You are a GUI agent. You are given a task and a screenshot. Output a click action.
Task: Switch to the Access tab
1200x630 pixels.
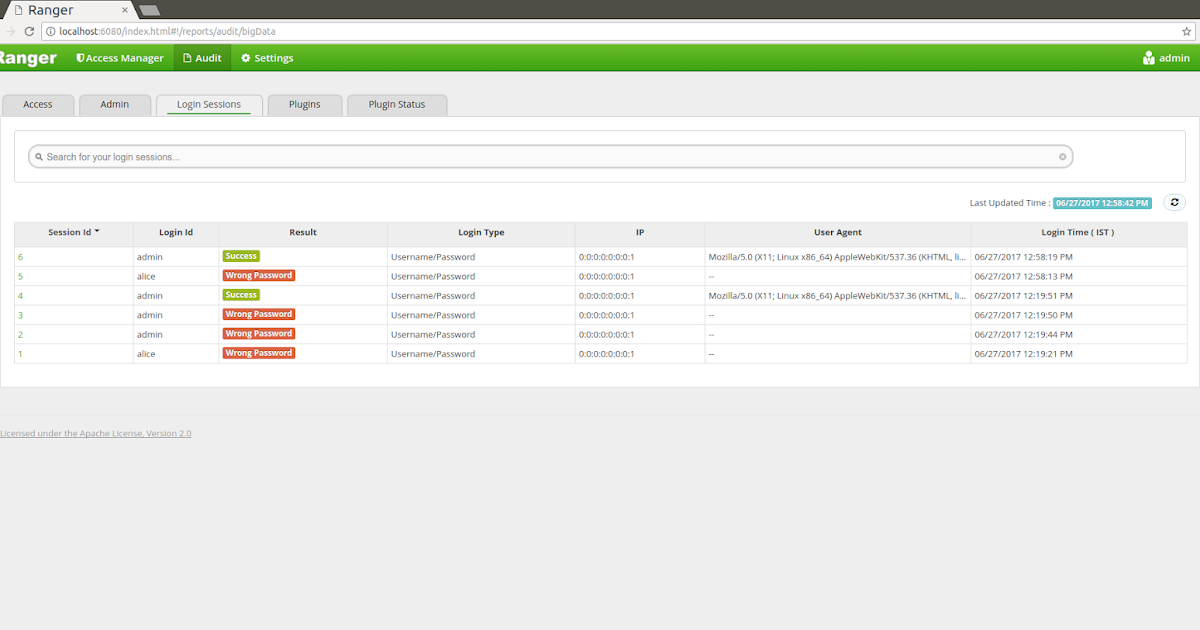tap(38, 104)
